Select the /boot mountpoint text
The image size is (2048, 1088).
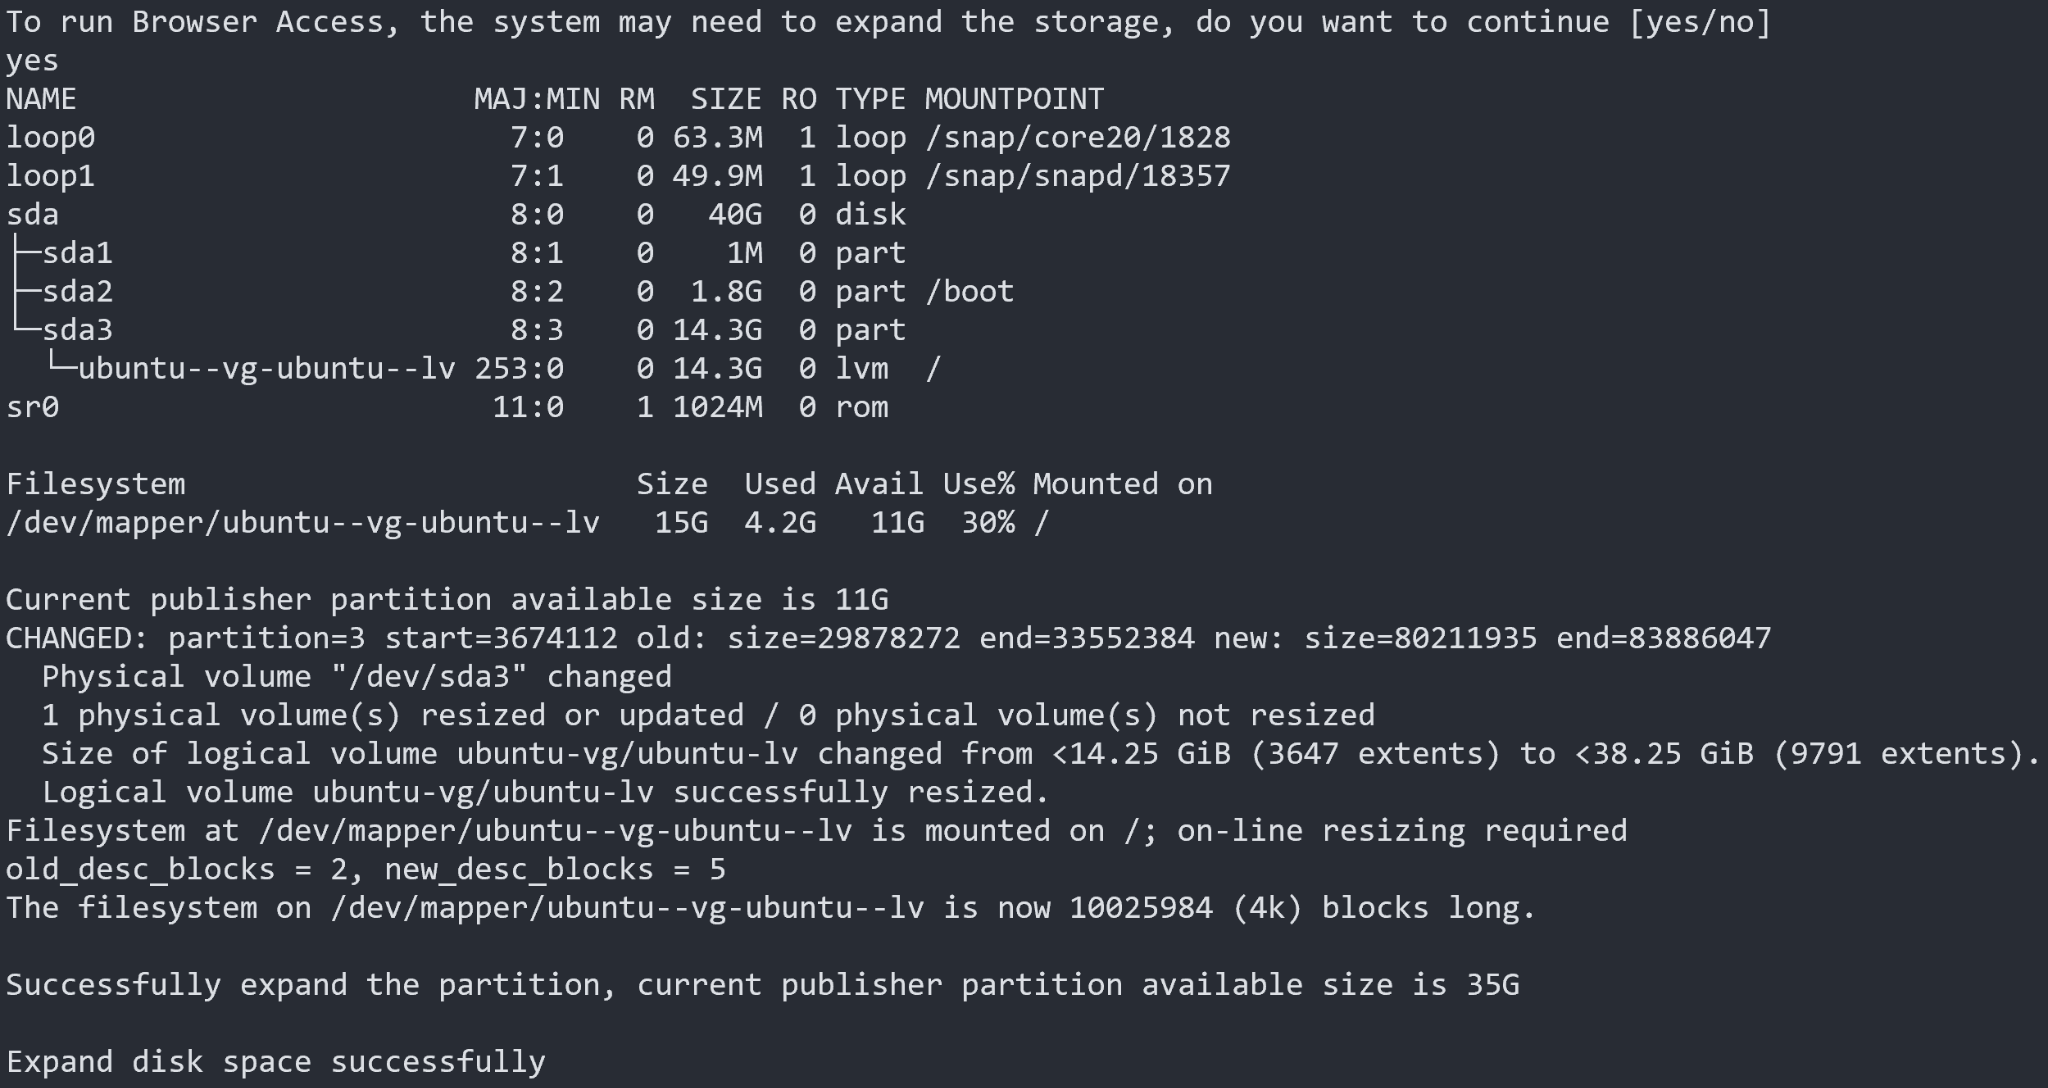pyautogui.click(x=969, y=292)
